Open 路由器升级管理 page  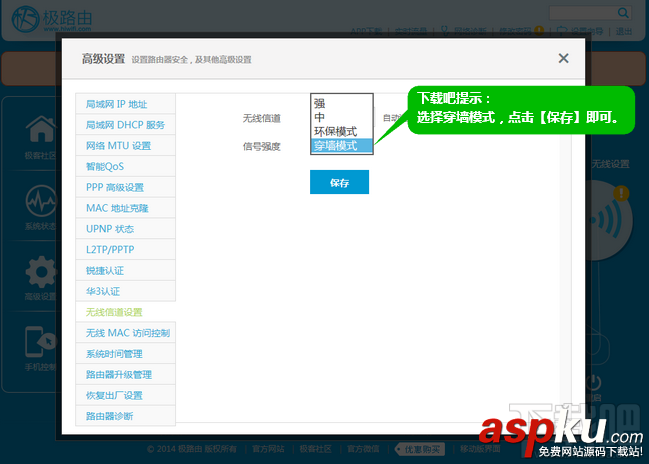pyautogui.click(x=125, y=375)
